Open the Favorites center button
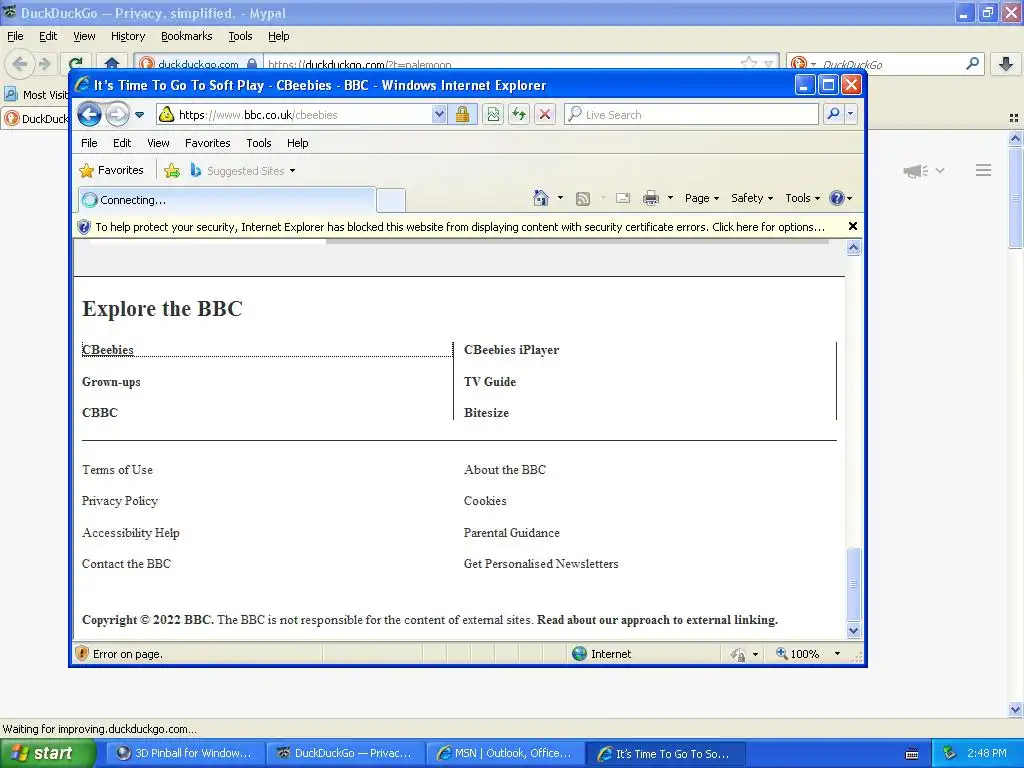 (111, 170)
